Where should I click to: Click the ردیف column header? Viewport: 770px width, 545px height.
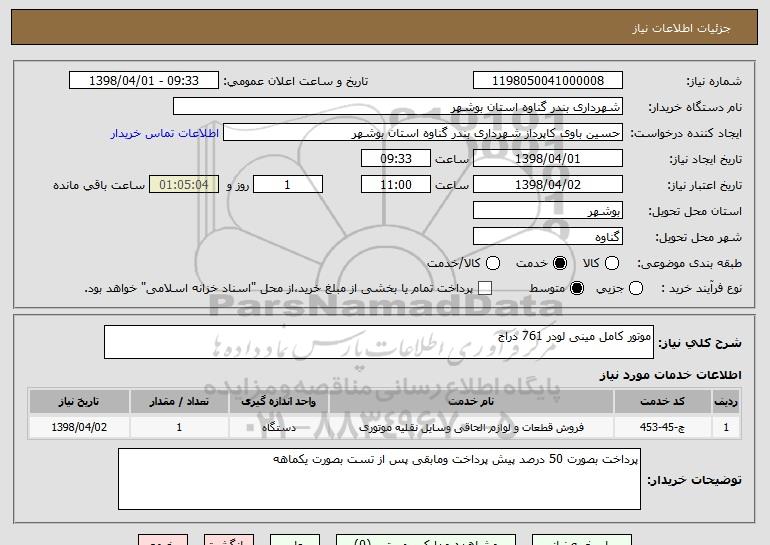tap(726, 402)
